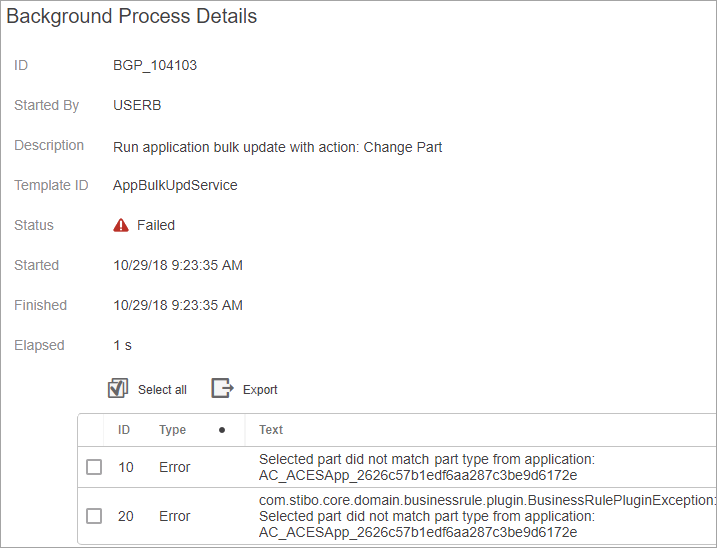Tick the checkbox for error row 10
717x548 pixels.
click(94, 467)
